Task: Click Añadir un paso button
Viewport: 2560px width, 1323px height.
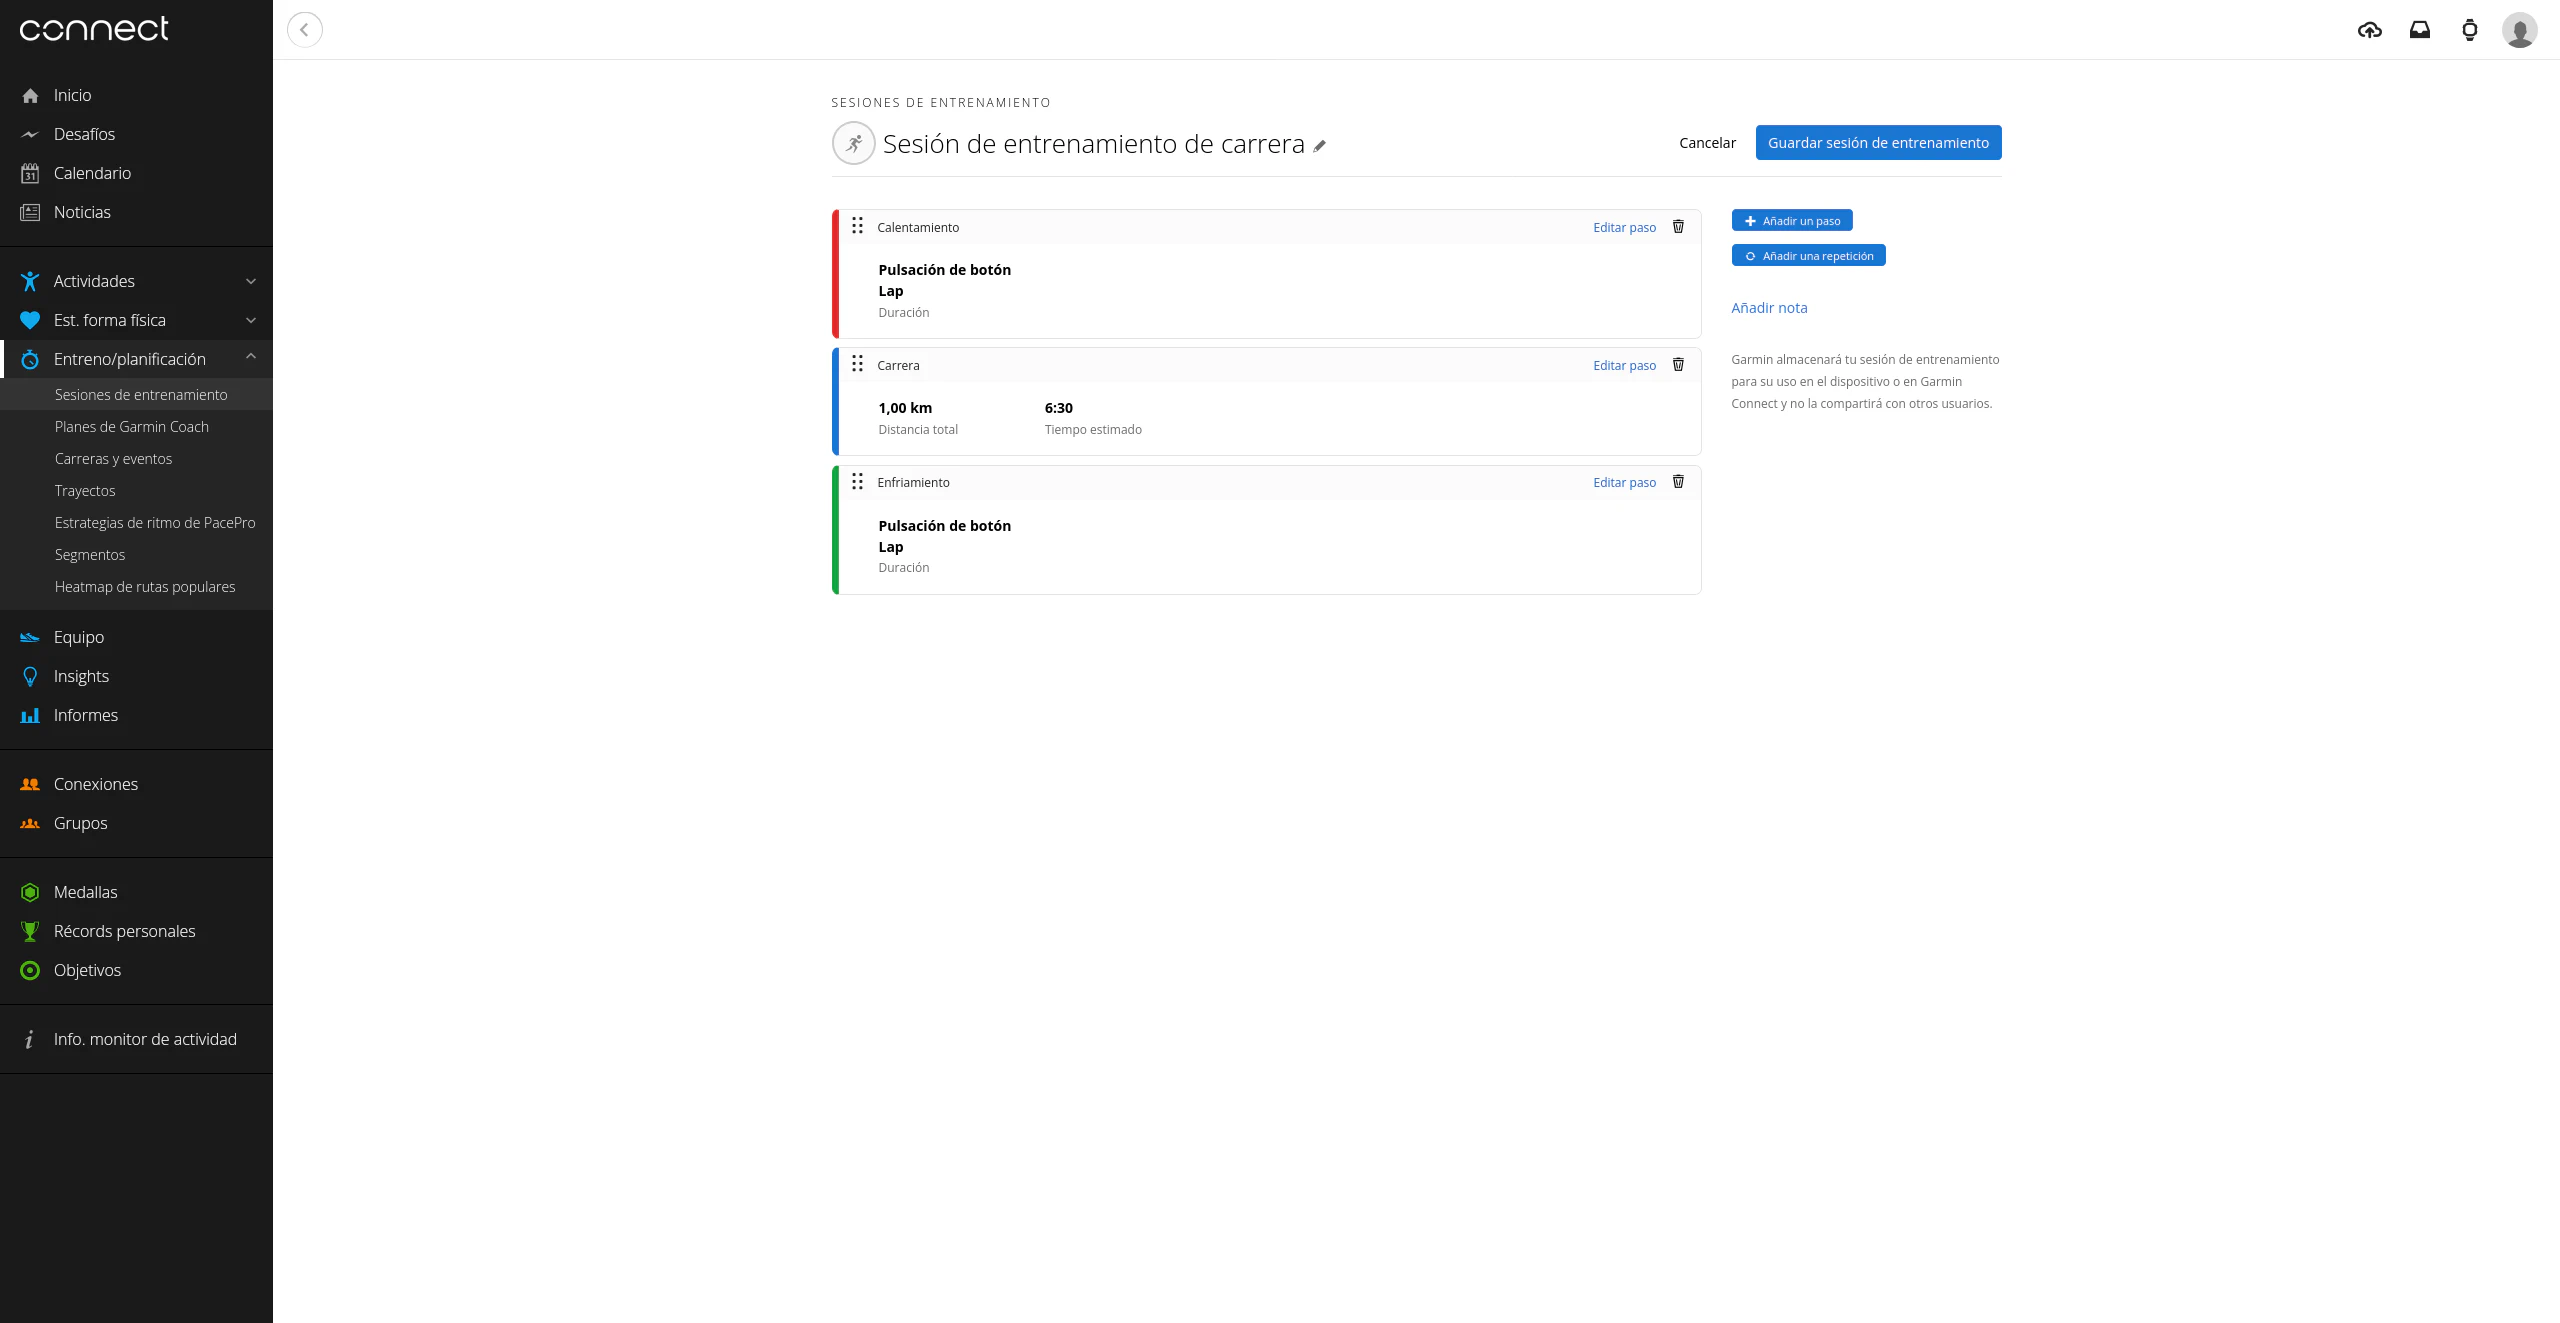Action: pyautogui.click(x=1791, y=221)
